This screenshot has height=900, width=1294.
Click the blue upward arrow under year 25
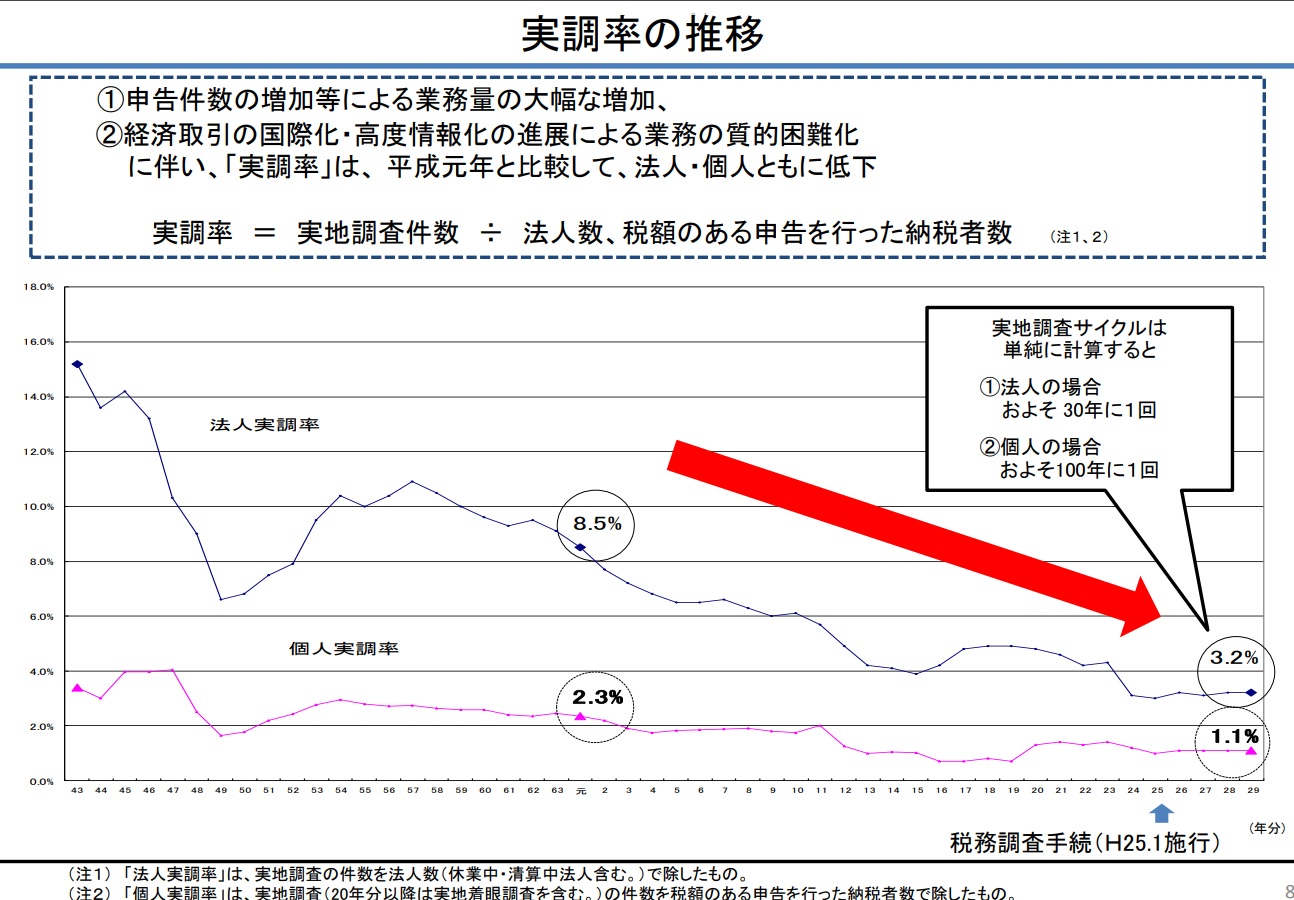point(1160,813)
